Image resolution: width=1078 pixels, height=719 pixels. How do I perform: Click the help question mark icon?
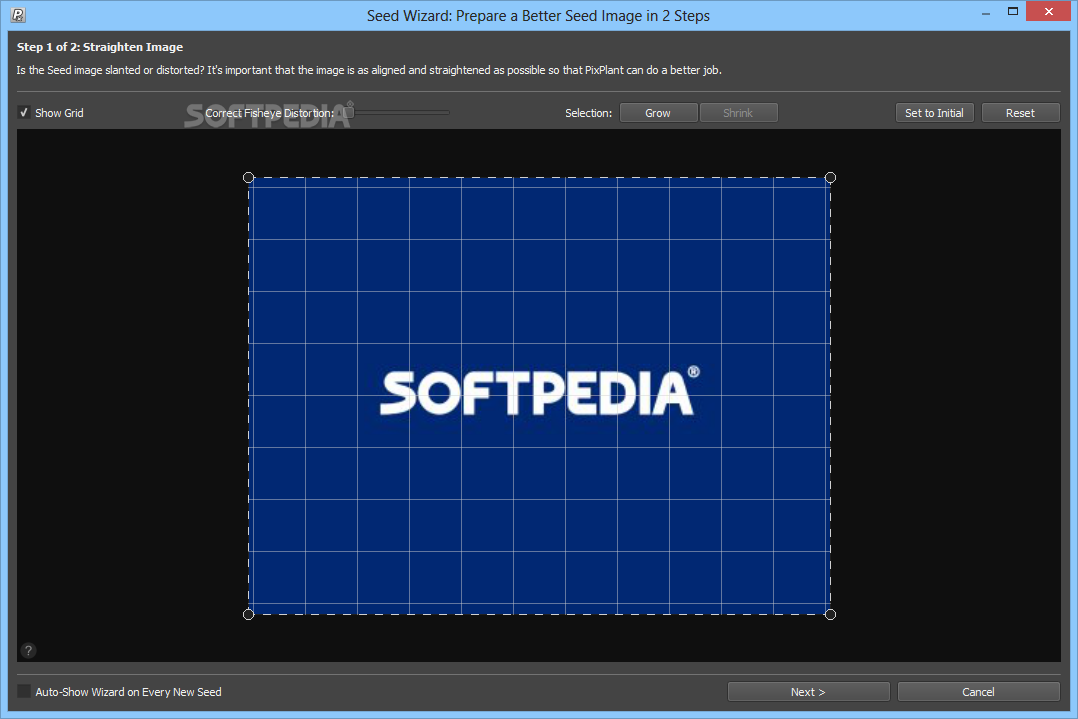coord(28,650)
